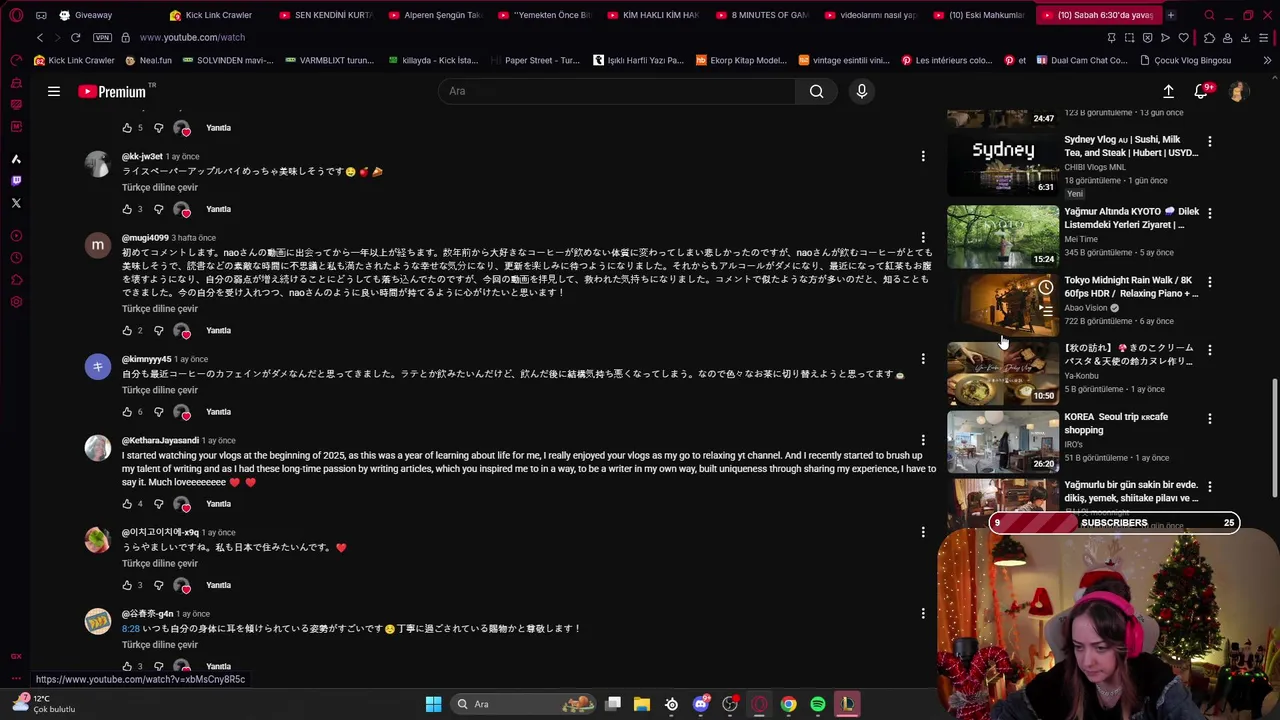Image resolution: width=1280 pixels, height=720 pixels.
Task: Go back with the browser back arrow
Action: click(40, 37)
